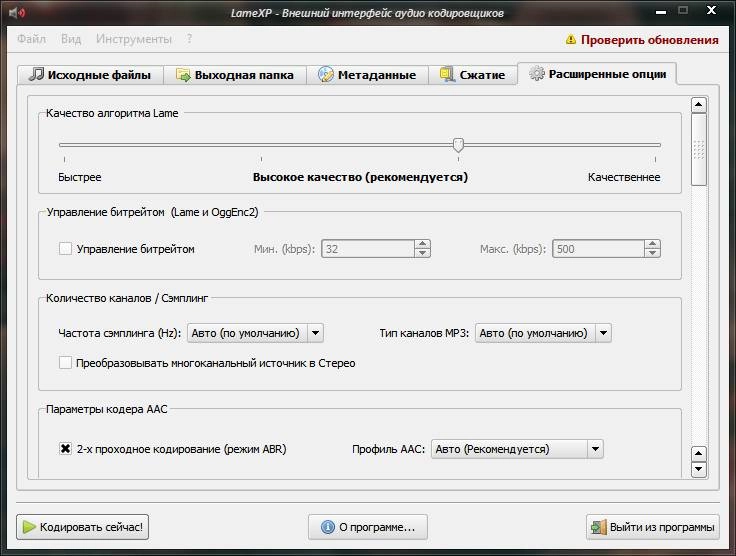736x556 pixels.
Task: Open the Профиль AAC dropdown
Action: click(x=517, y=449)
